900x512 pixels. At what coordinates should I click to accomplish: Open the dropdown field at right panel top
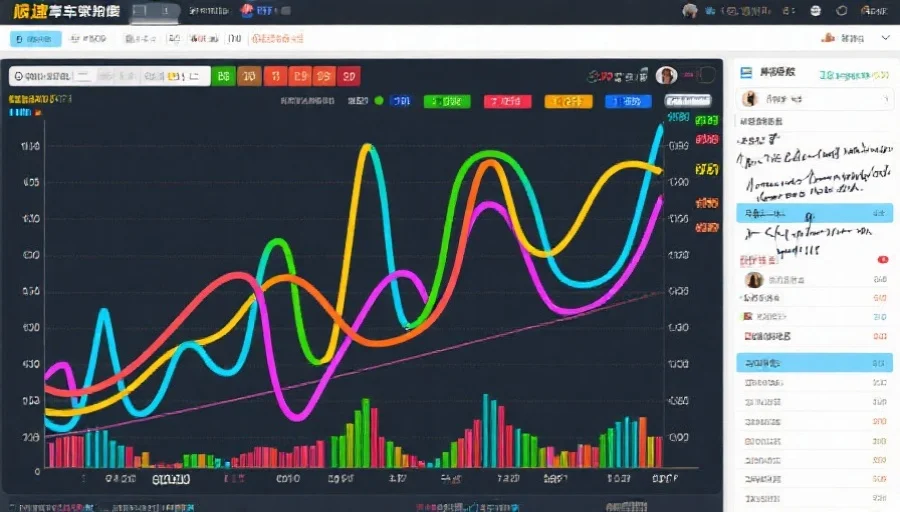point(815,99)
